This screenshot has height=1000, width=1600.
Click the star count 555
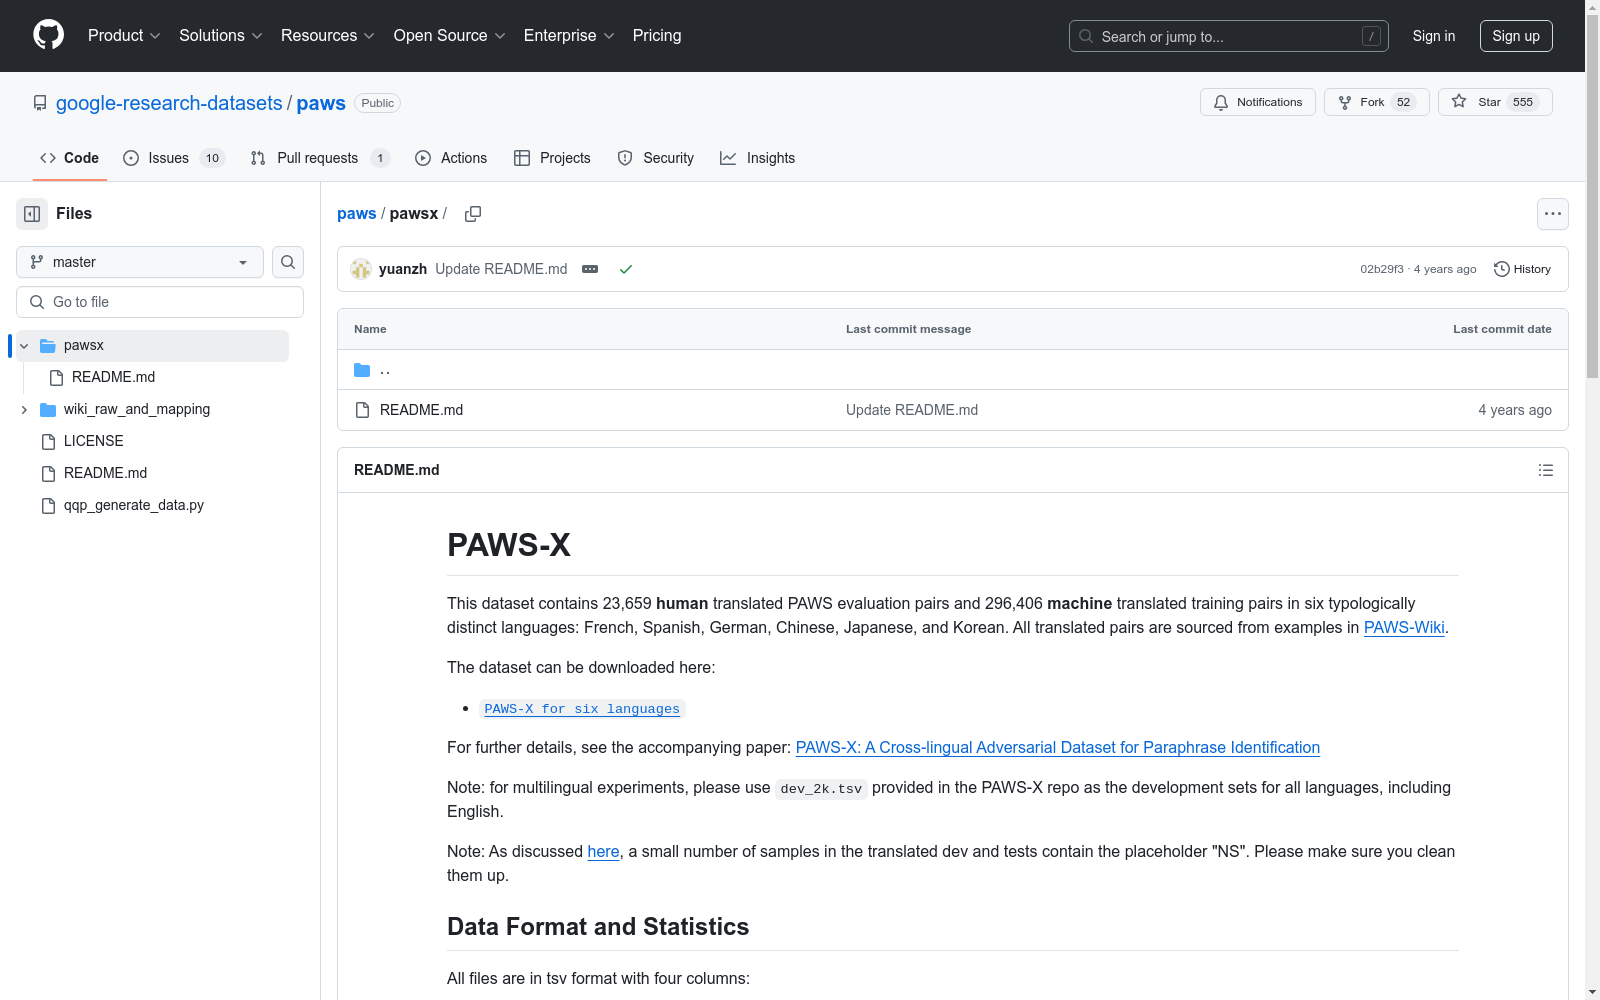point(1523,102)
